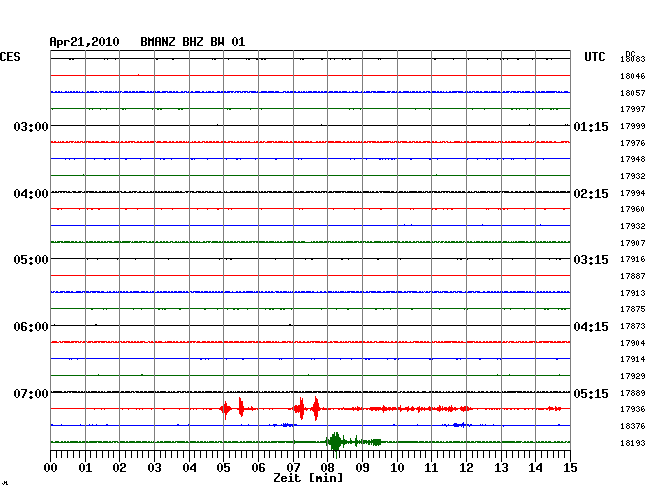Click the date label Apr21,2010

click(x=84, y=42)
